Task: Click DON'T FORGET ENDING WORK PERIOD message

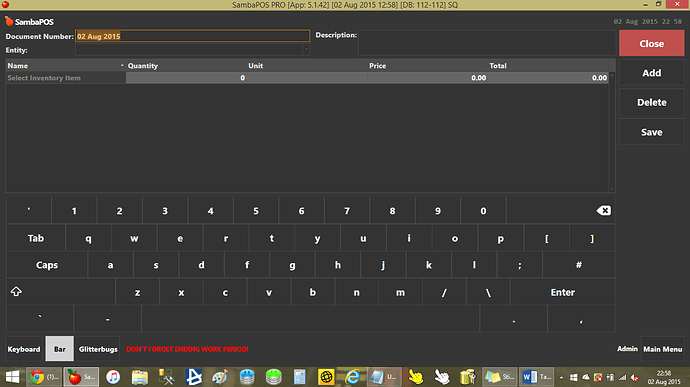Action: pos(187,349)
